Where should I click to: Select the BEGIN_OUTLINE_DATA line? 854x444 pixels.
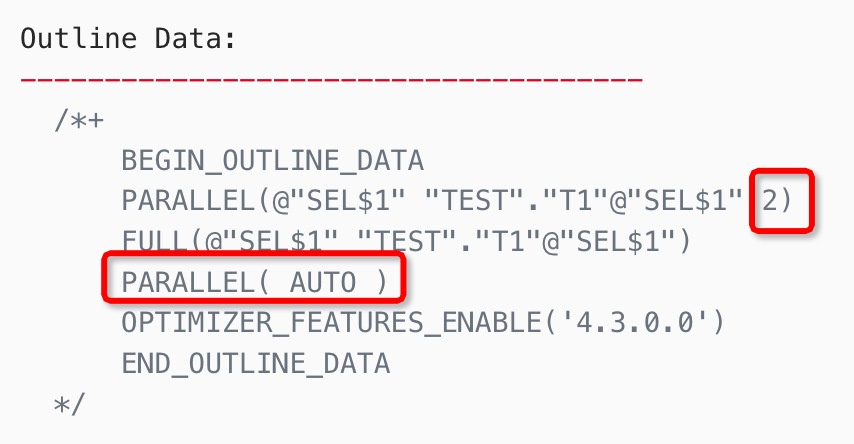272,161
